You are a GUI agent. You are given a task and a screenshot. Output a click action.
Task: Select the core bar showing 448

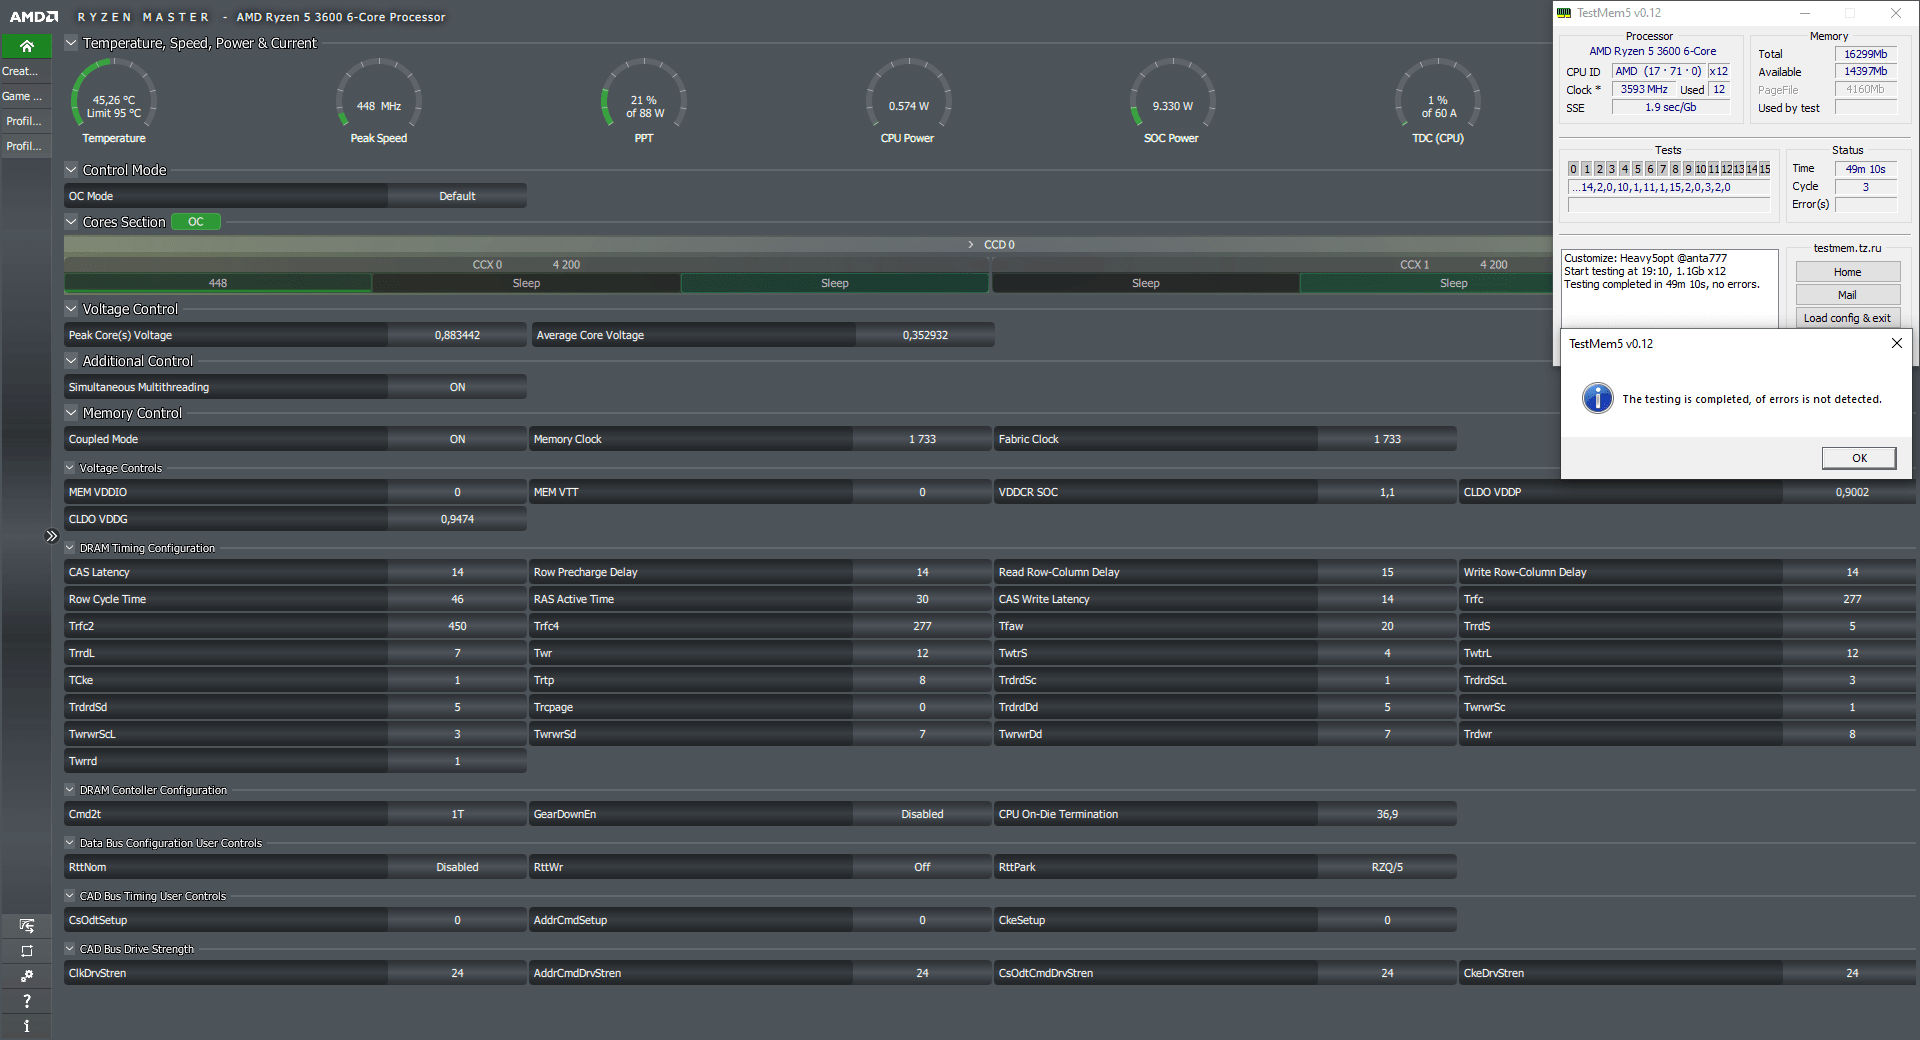(218, 283)
